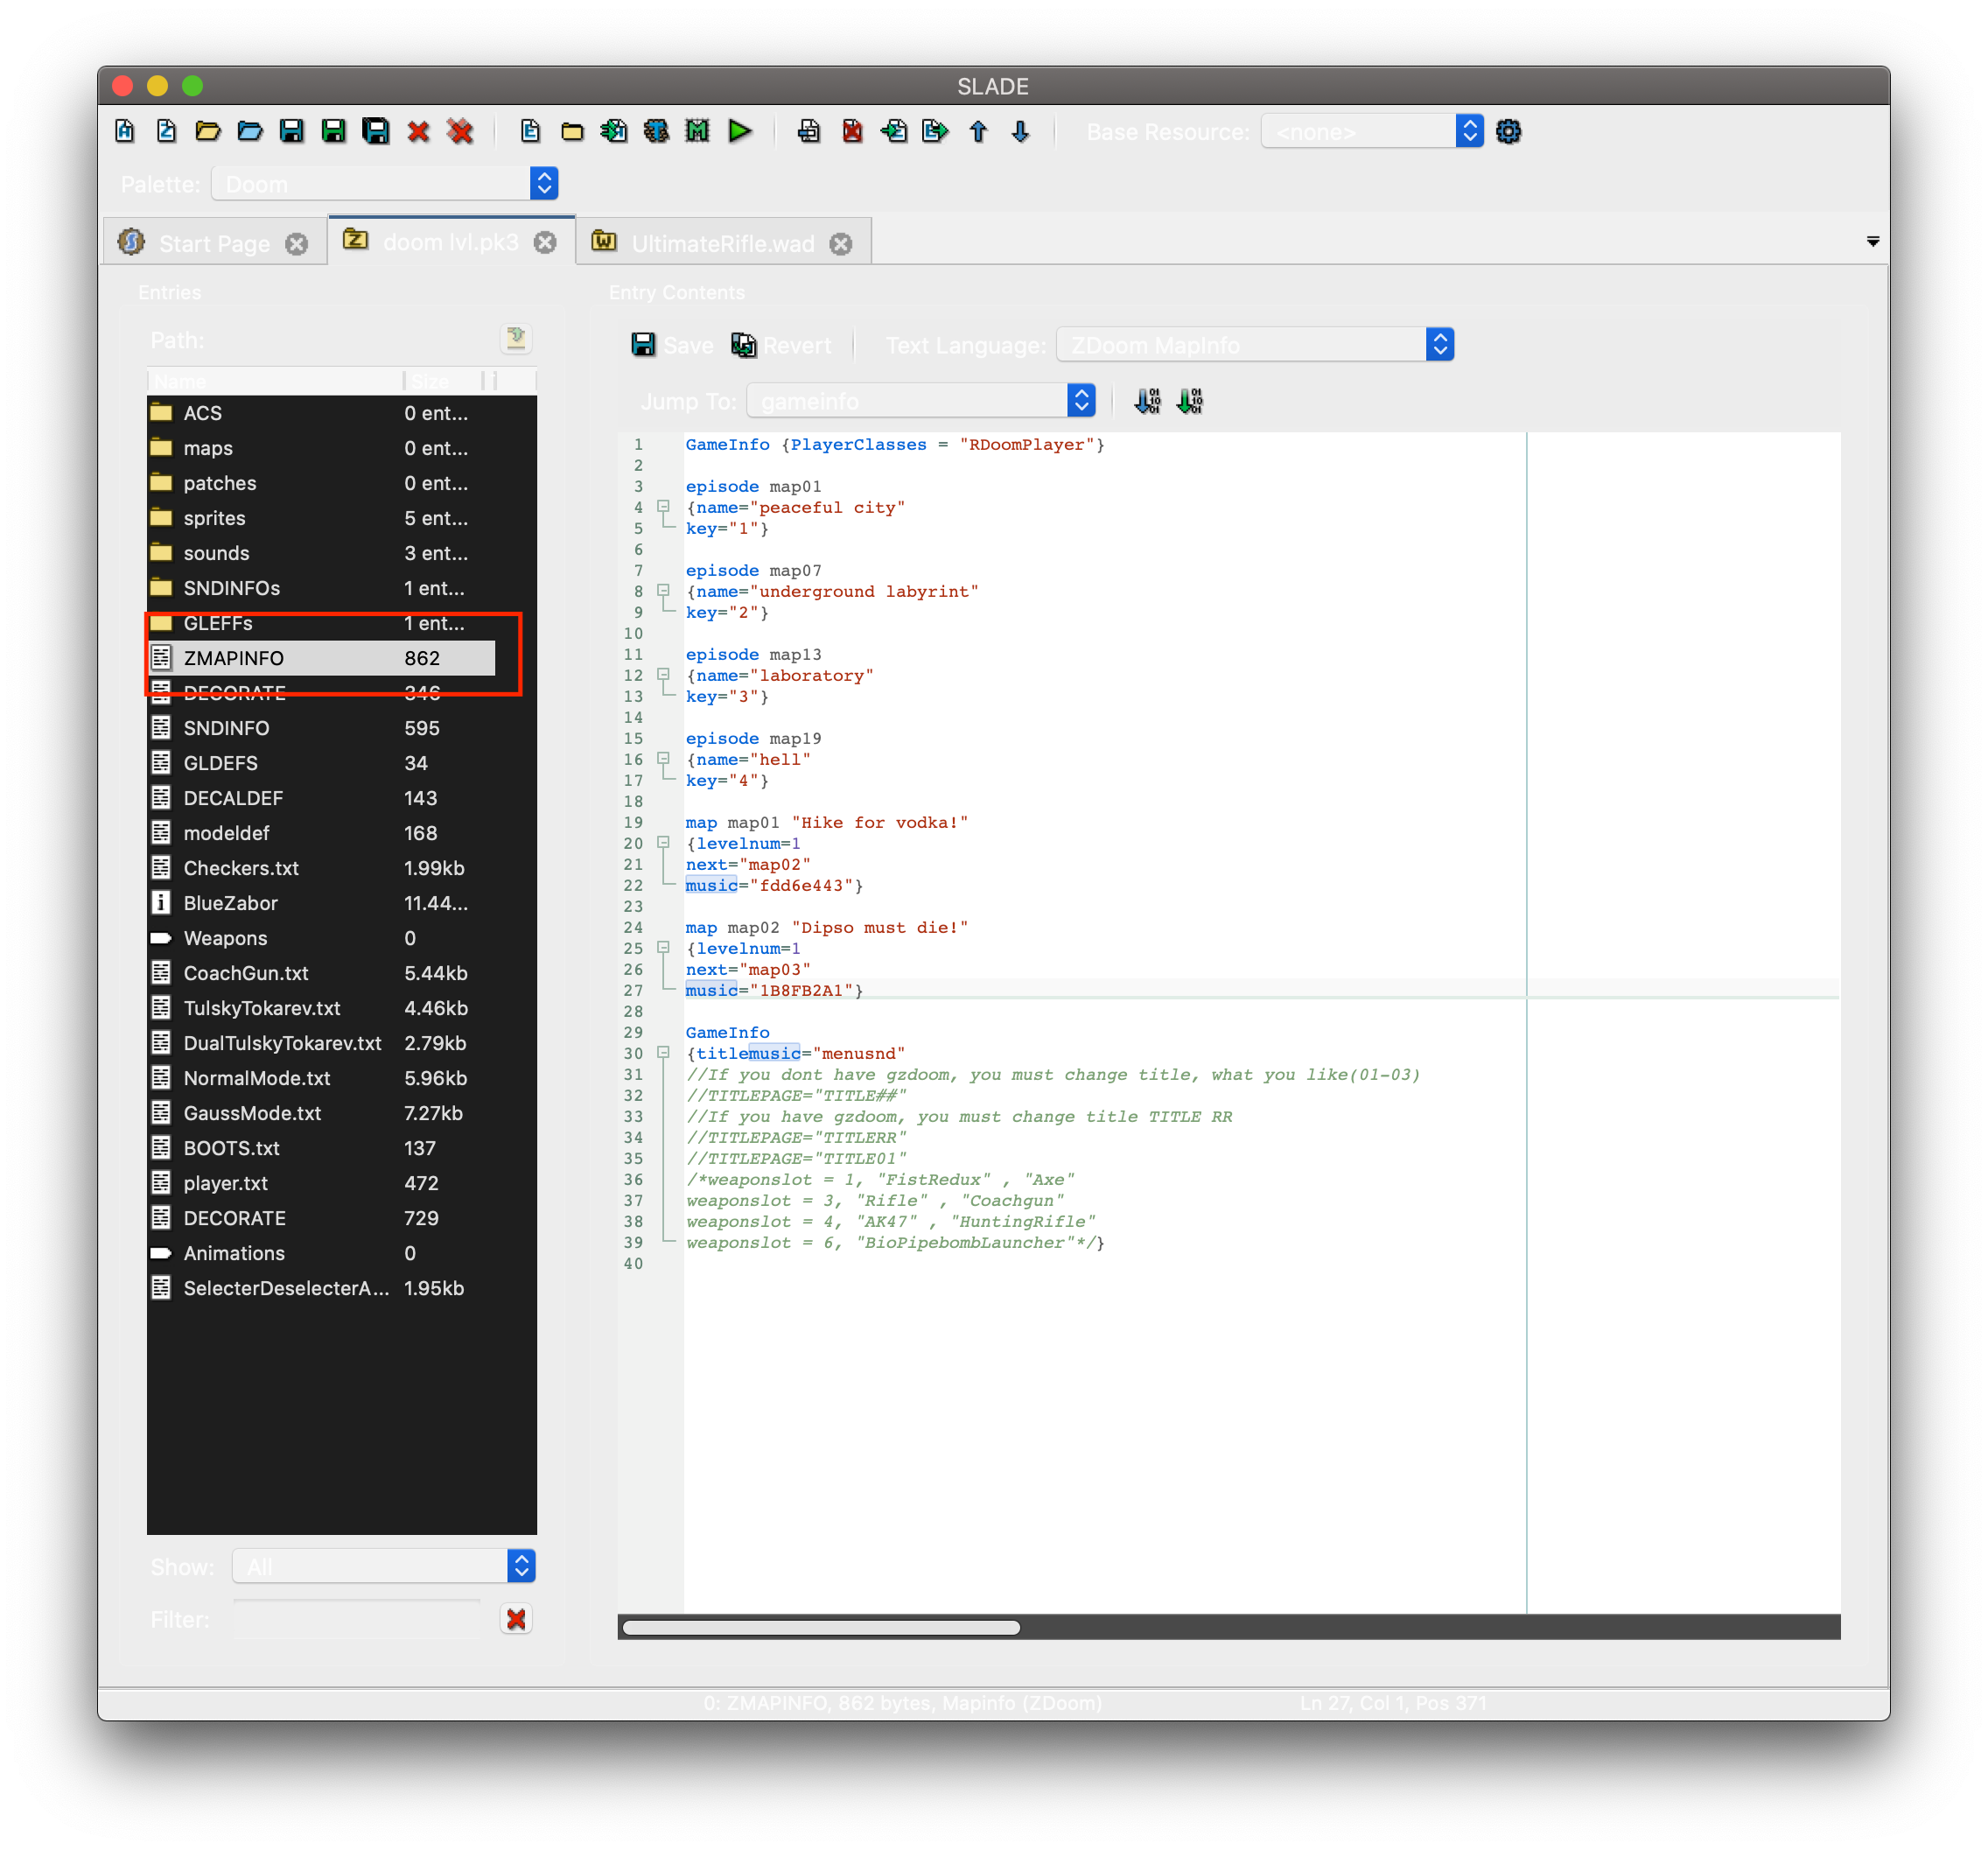Click the Move Entry Down arrow
1988x1850 pixels.
point(1020,131)
